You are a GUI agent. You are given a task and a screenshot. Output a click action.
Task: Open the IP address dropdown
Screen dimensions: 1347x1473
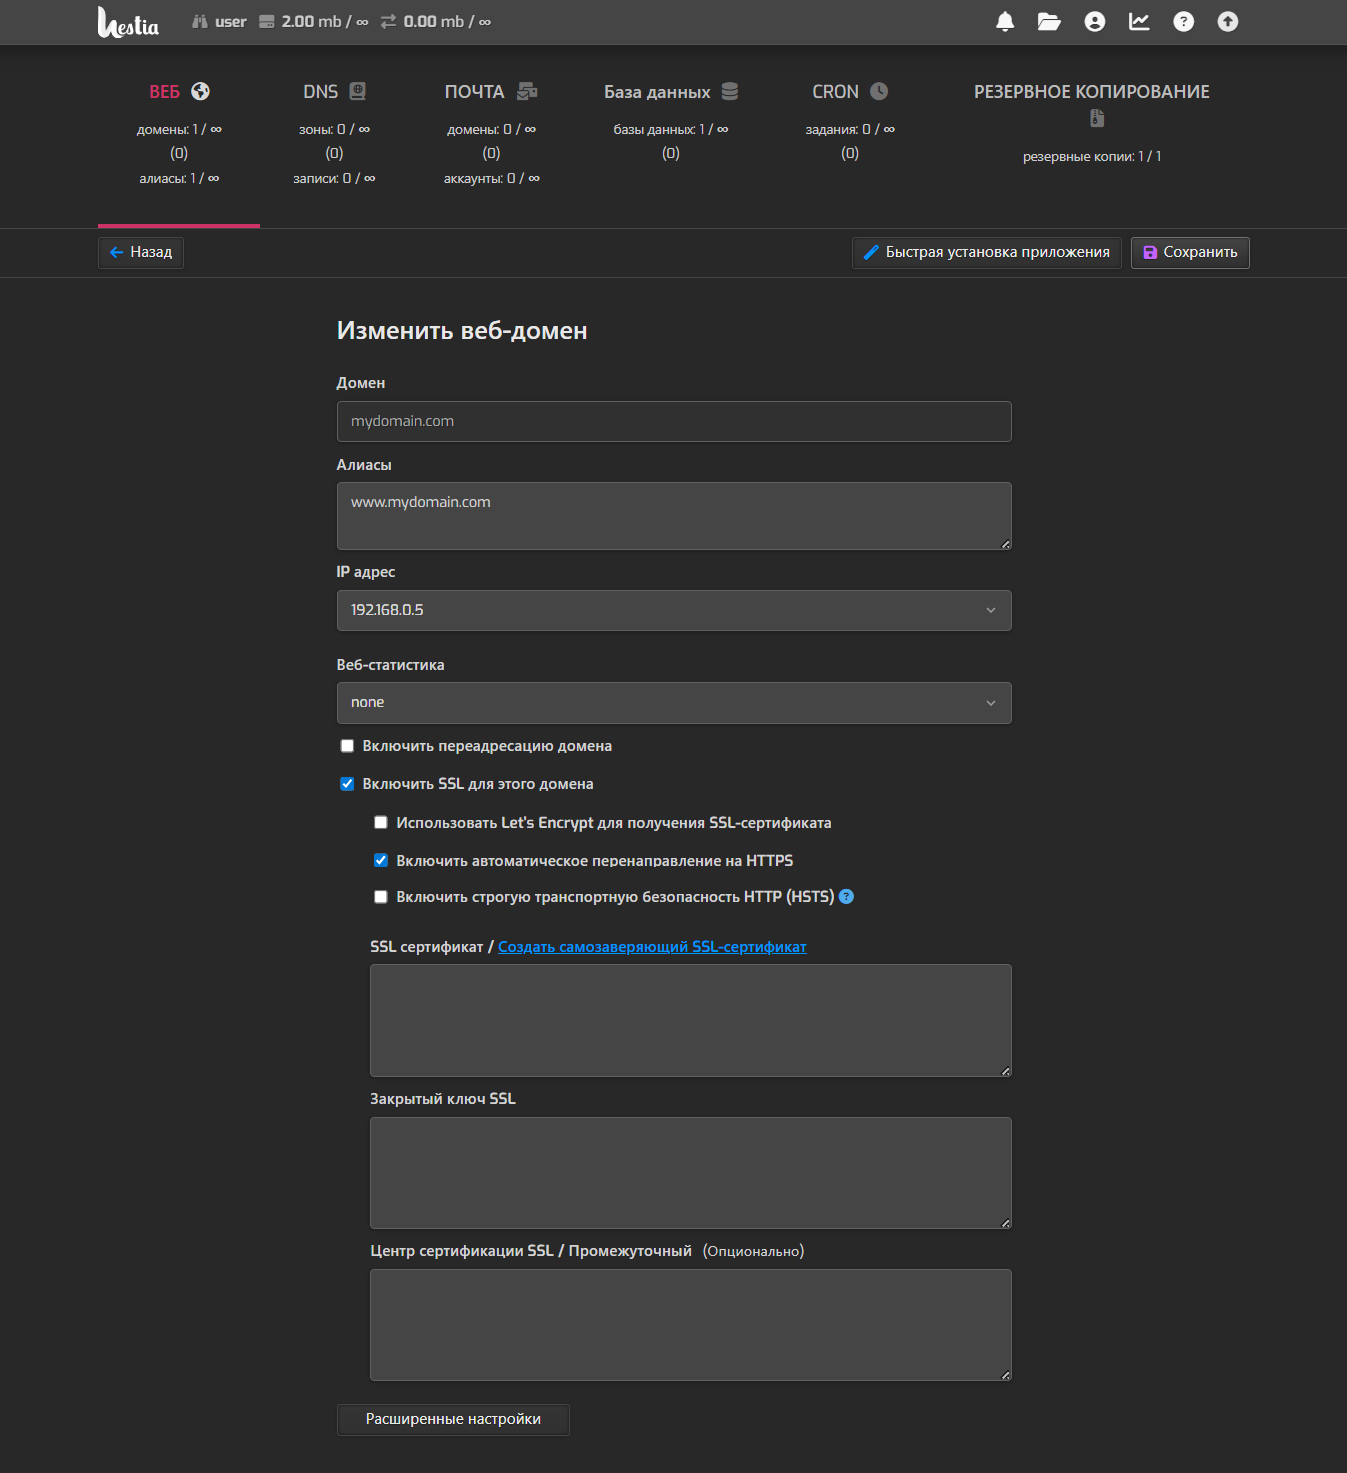[x=674, y=610]
